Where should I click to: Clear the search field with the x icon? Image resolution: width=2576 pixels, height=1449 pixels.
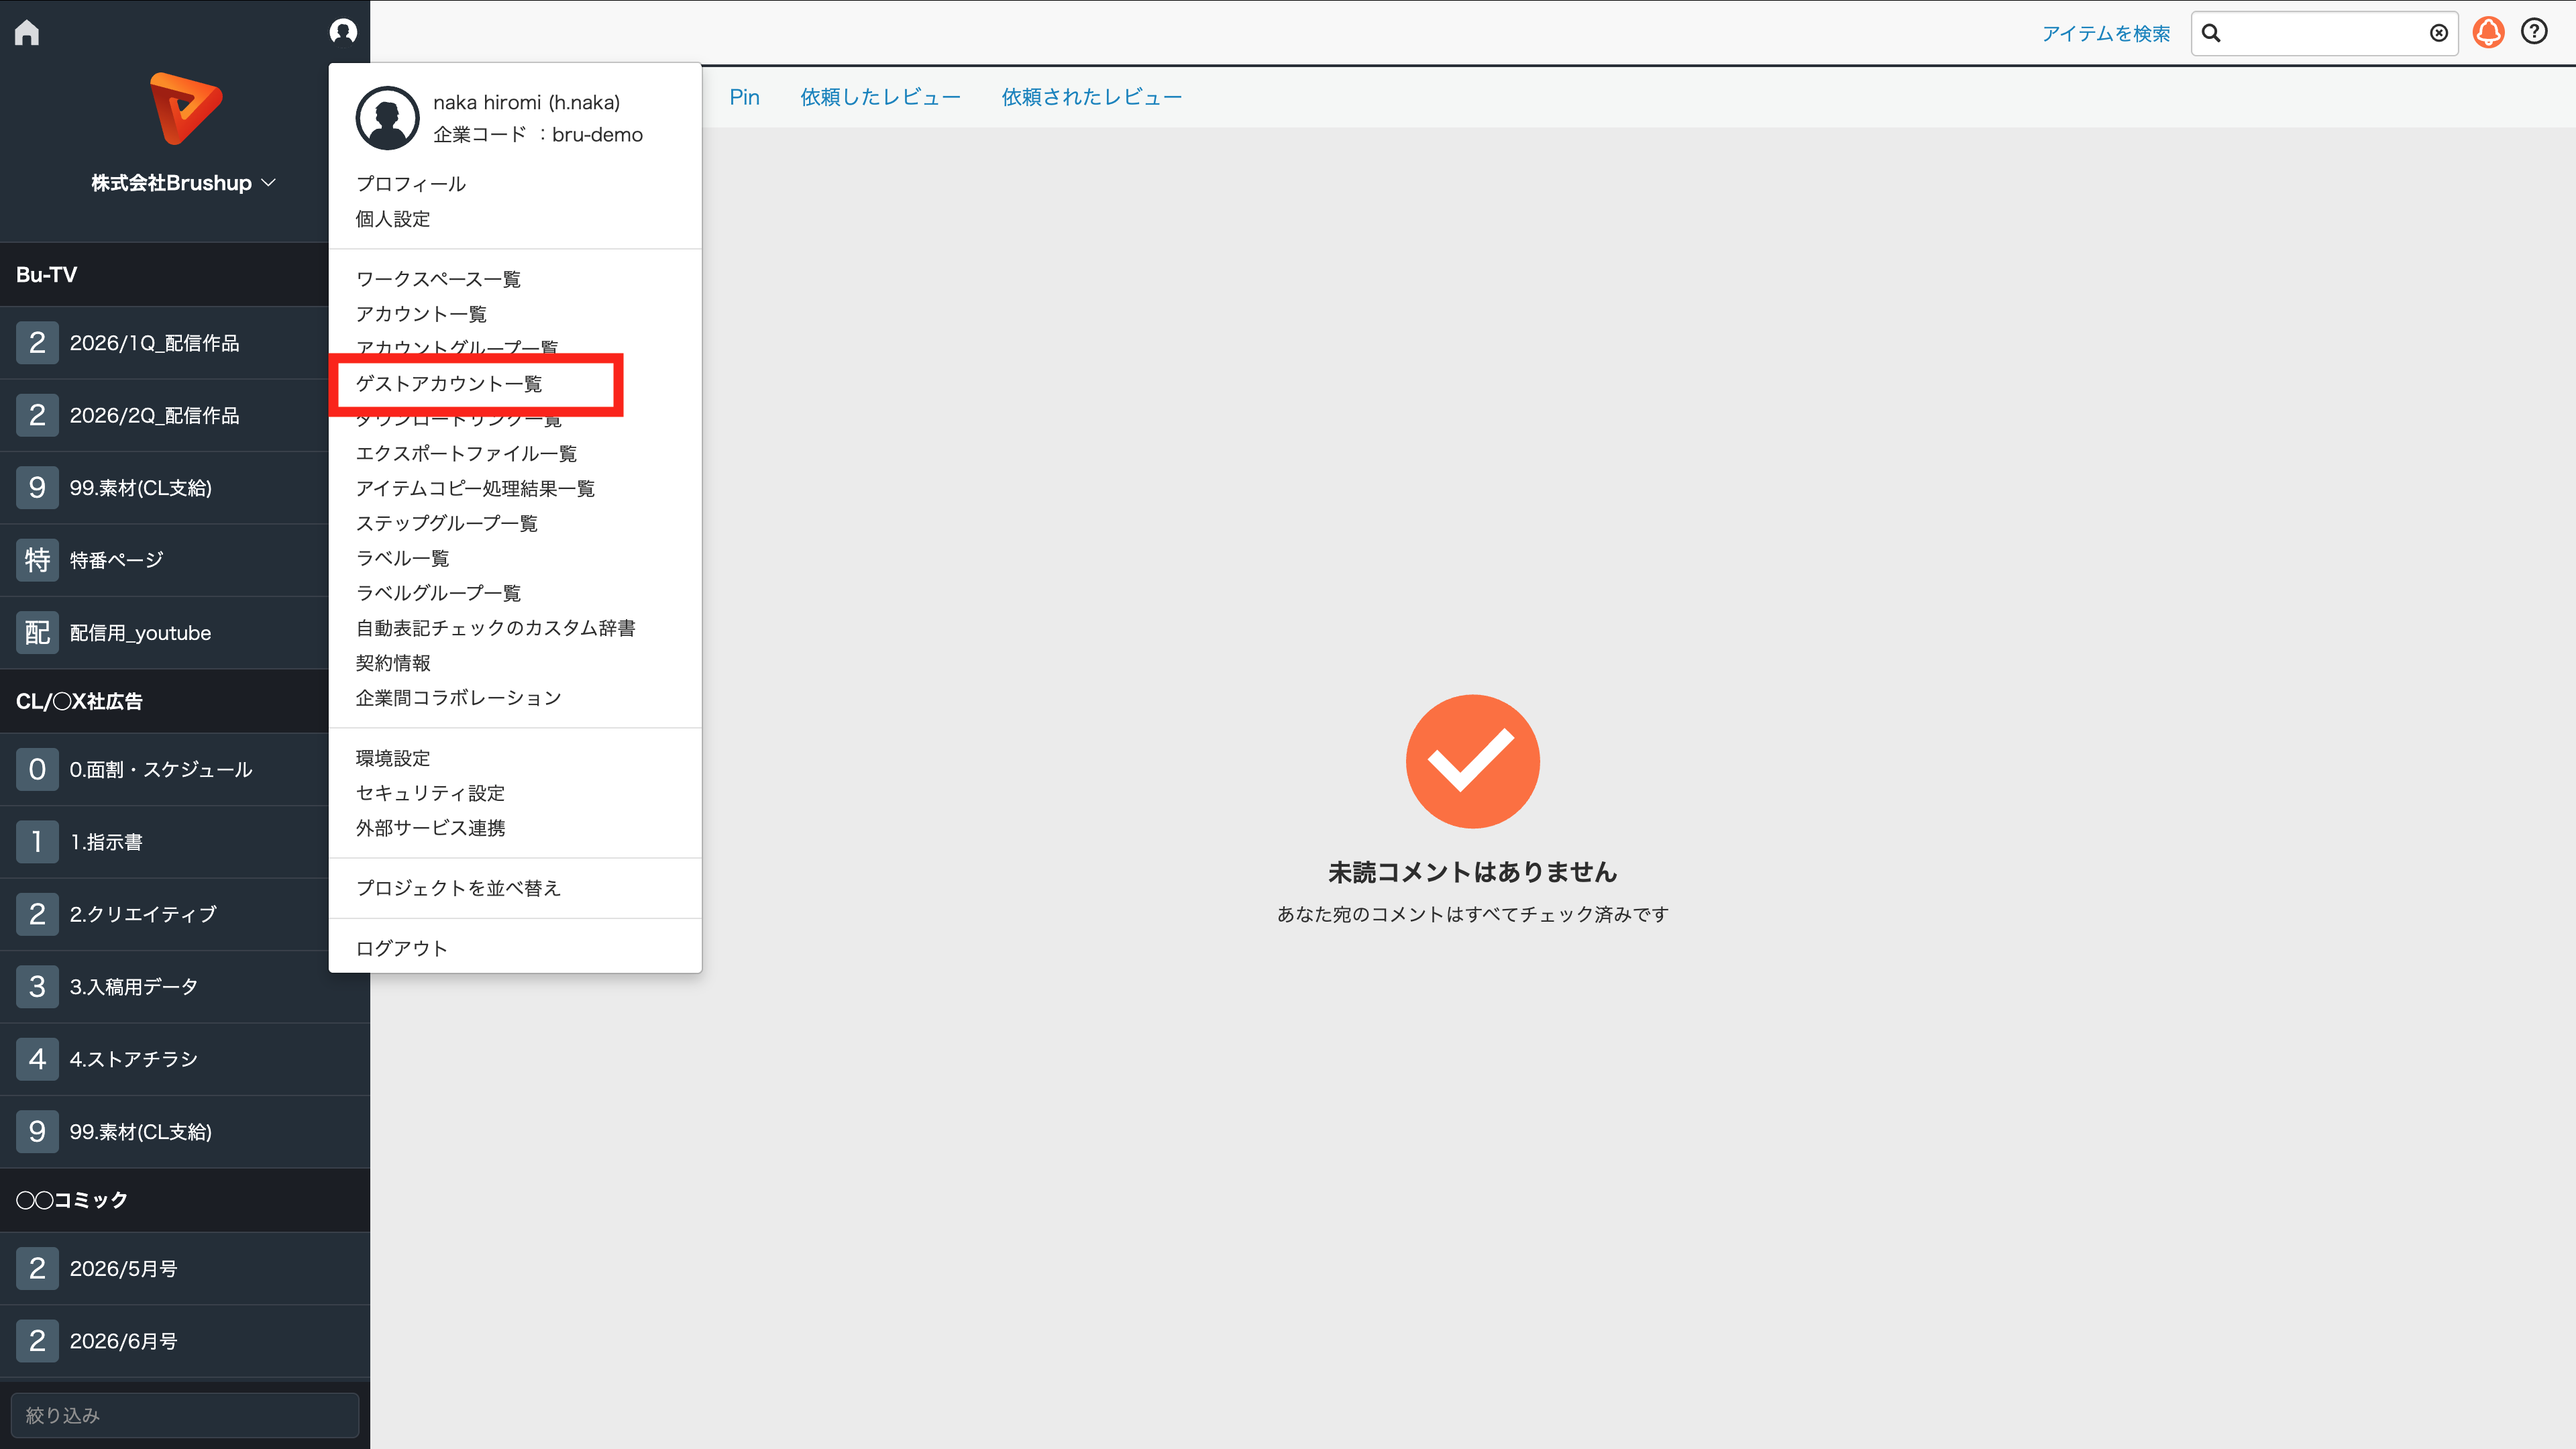(x=2439, y=33)
